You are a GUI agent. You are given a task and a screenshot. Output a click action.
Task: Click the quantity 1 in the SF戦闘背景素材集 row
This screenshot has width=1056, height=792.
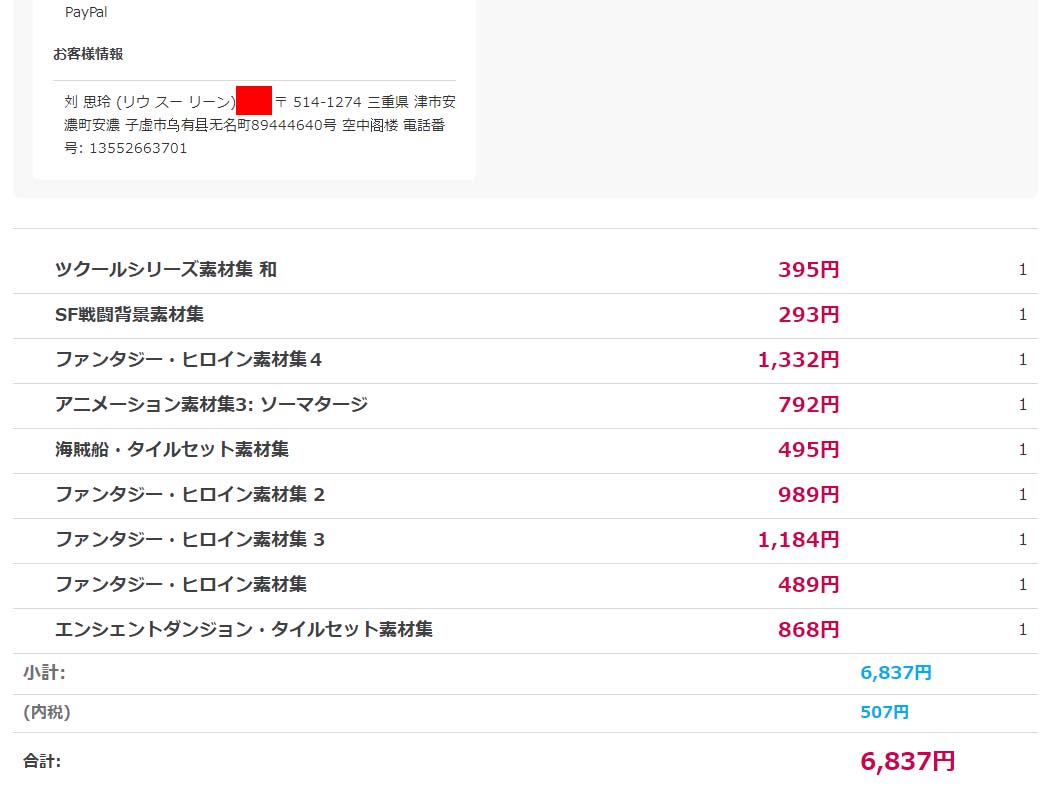click(x=1022, y=315)
